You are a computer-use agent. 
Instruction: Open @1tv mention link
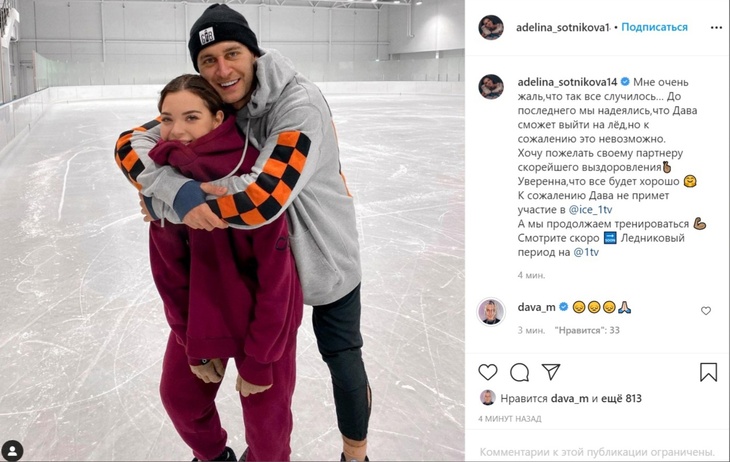coord(586,252)
